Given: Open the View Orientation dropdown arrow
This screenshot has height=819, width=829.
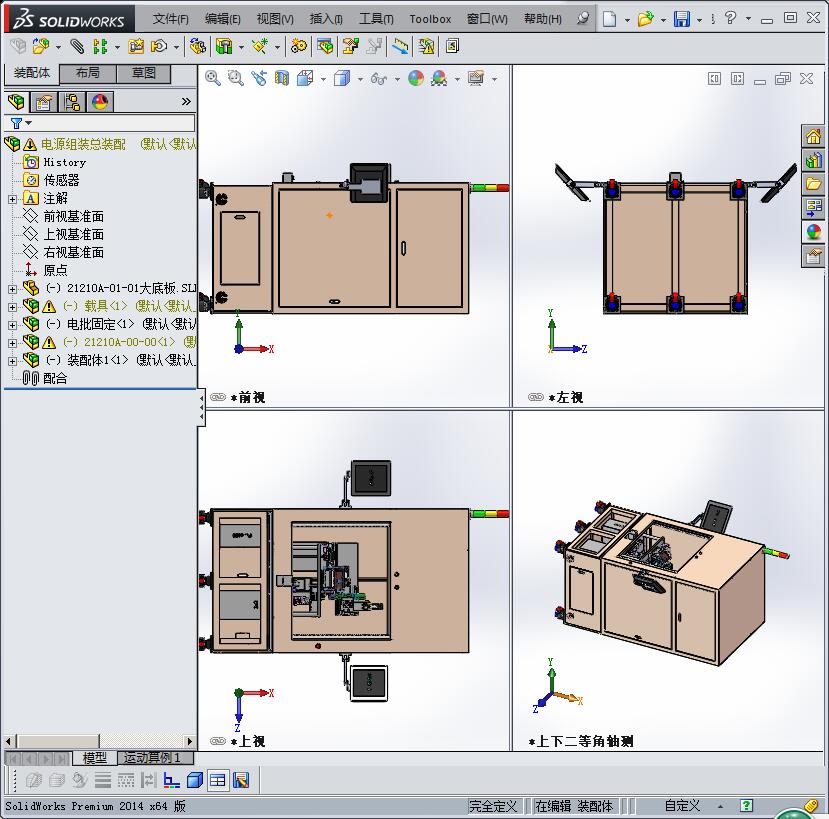Looking at the screenshot, I should pos(323,79).
